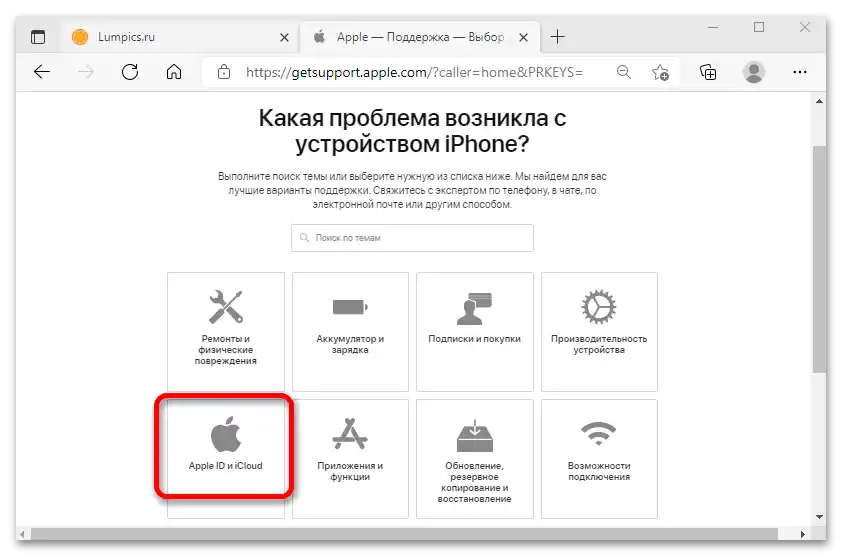The height and width of the screenshot is (556, 842).
Task: View site security lock information
Action: tap(224, 72)
